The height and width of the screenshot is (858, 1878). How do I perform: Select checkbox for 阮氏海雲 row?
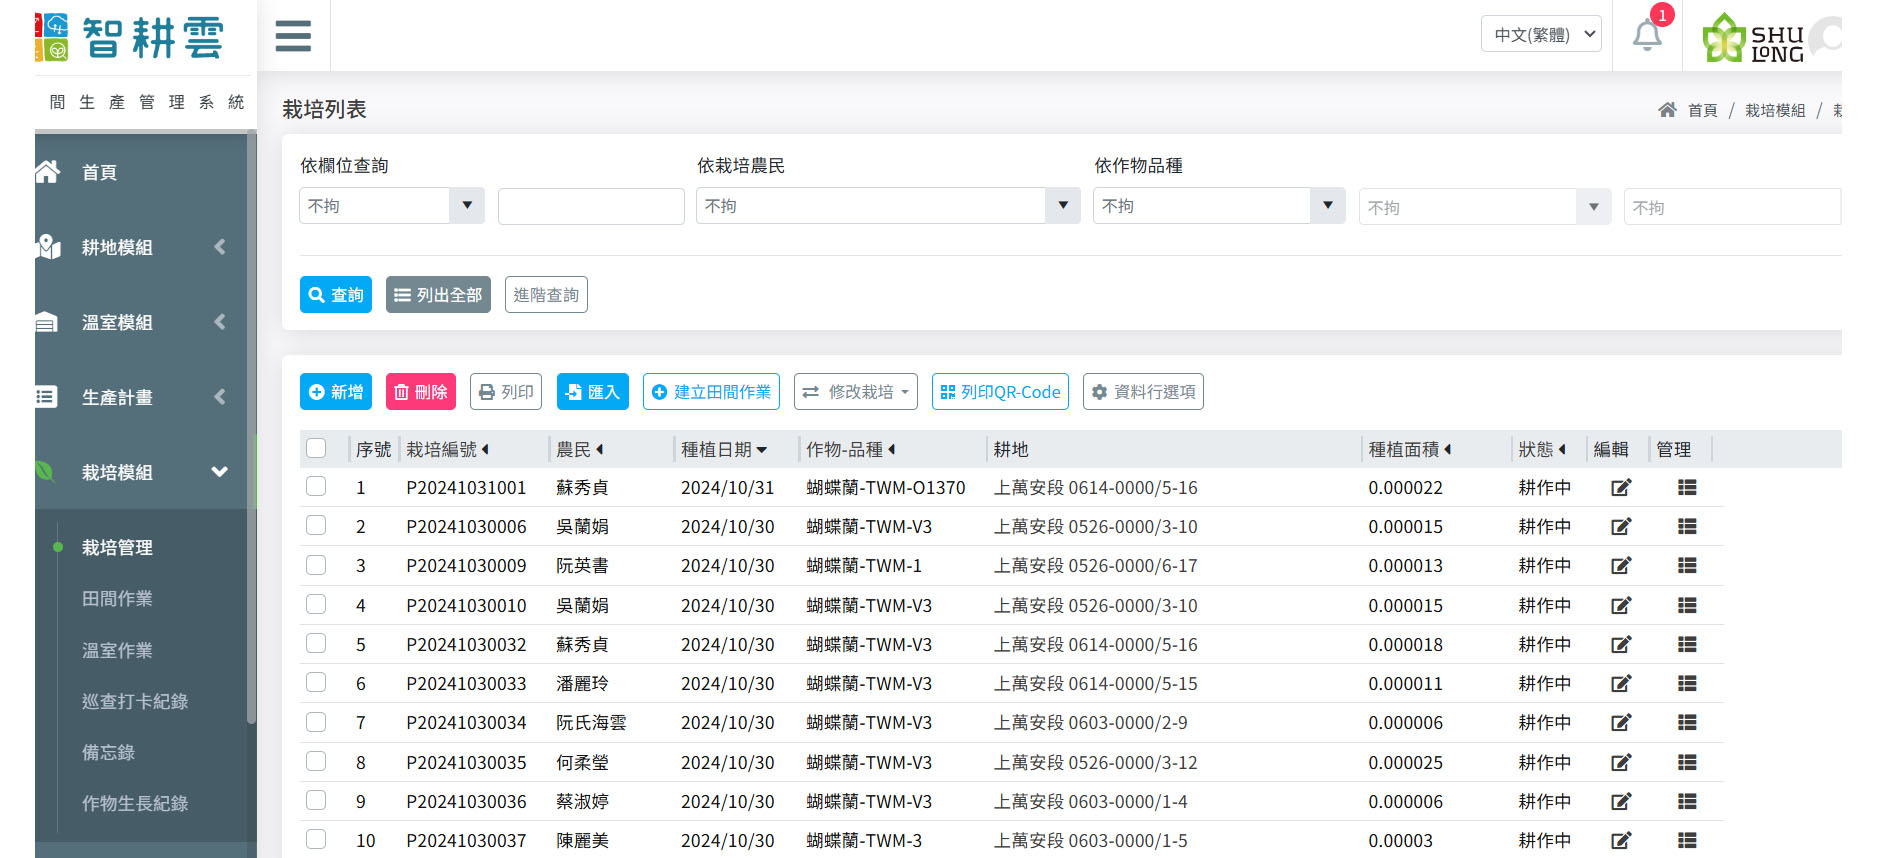click(x=316, y=722)
